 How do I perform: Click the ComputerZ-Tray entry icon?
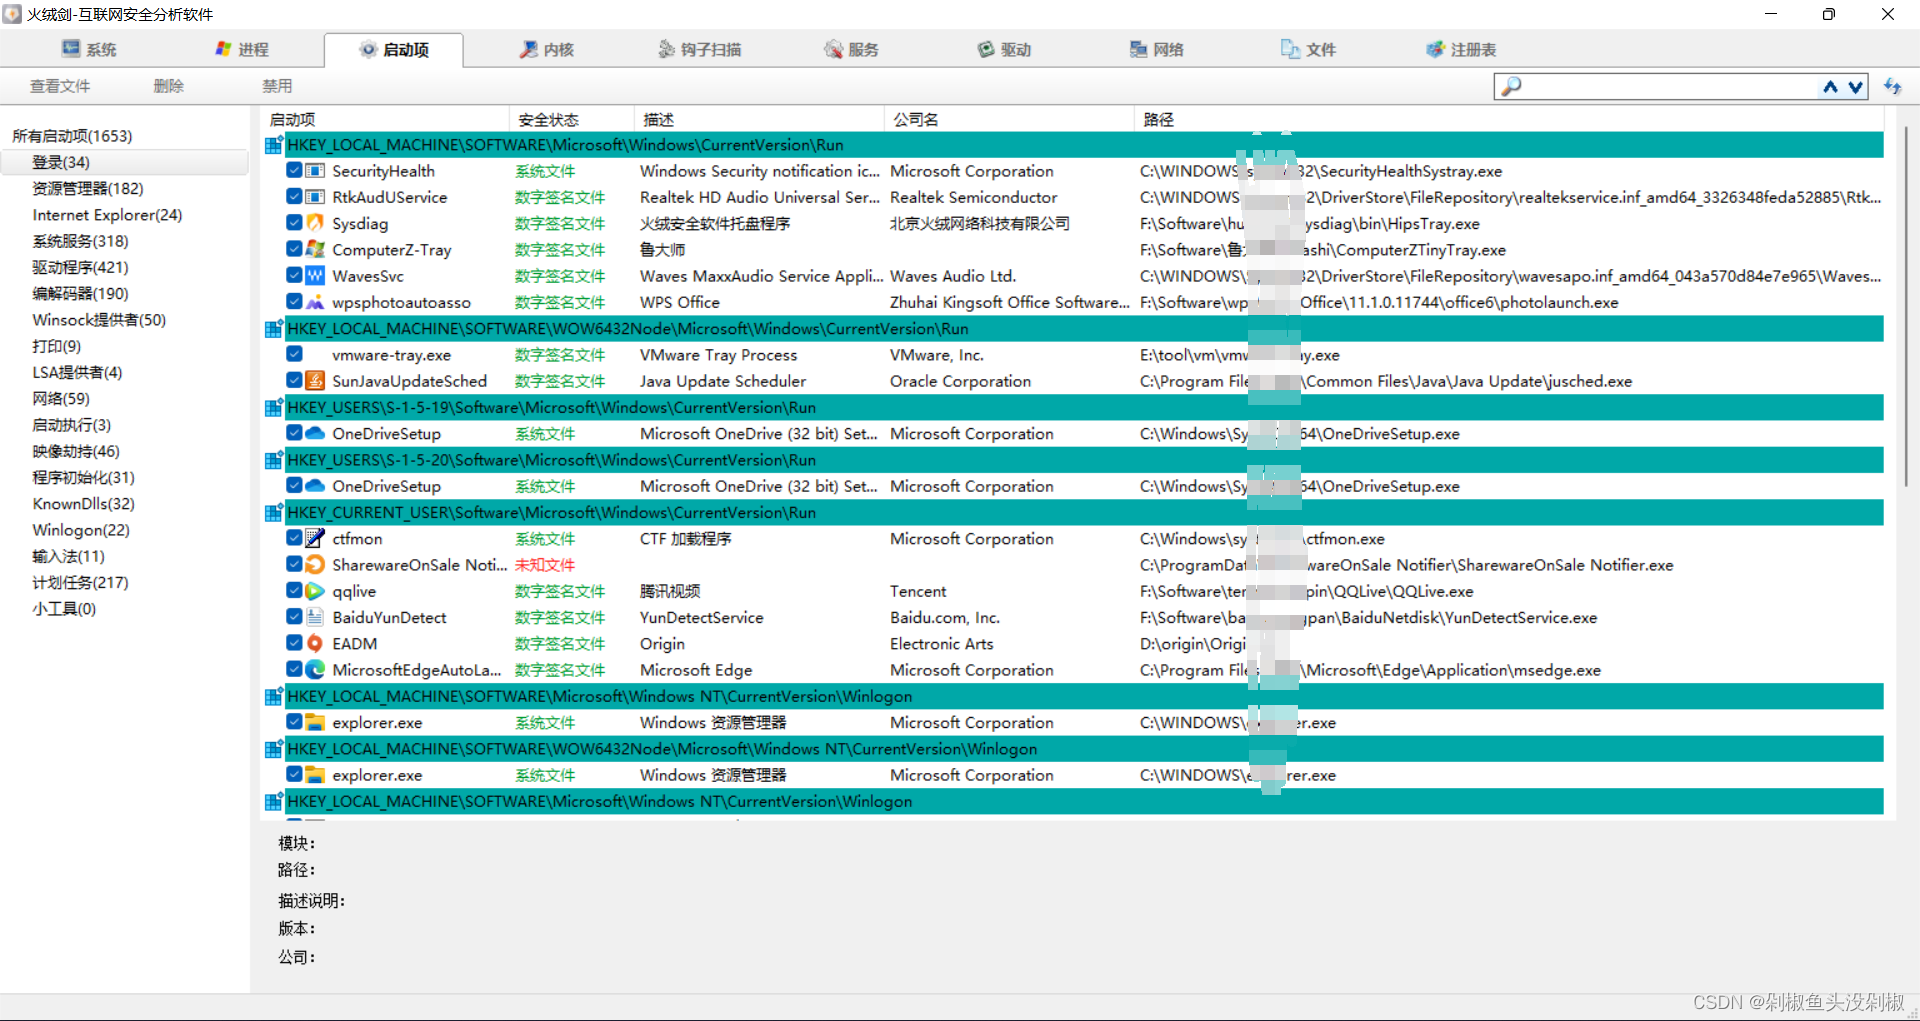[315, 249]
